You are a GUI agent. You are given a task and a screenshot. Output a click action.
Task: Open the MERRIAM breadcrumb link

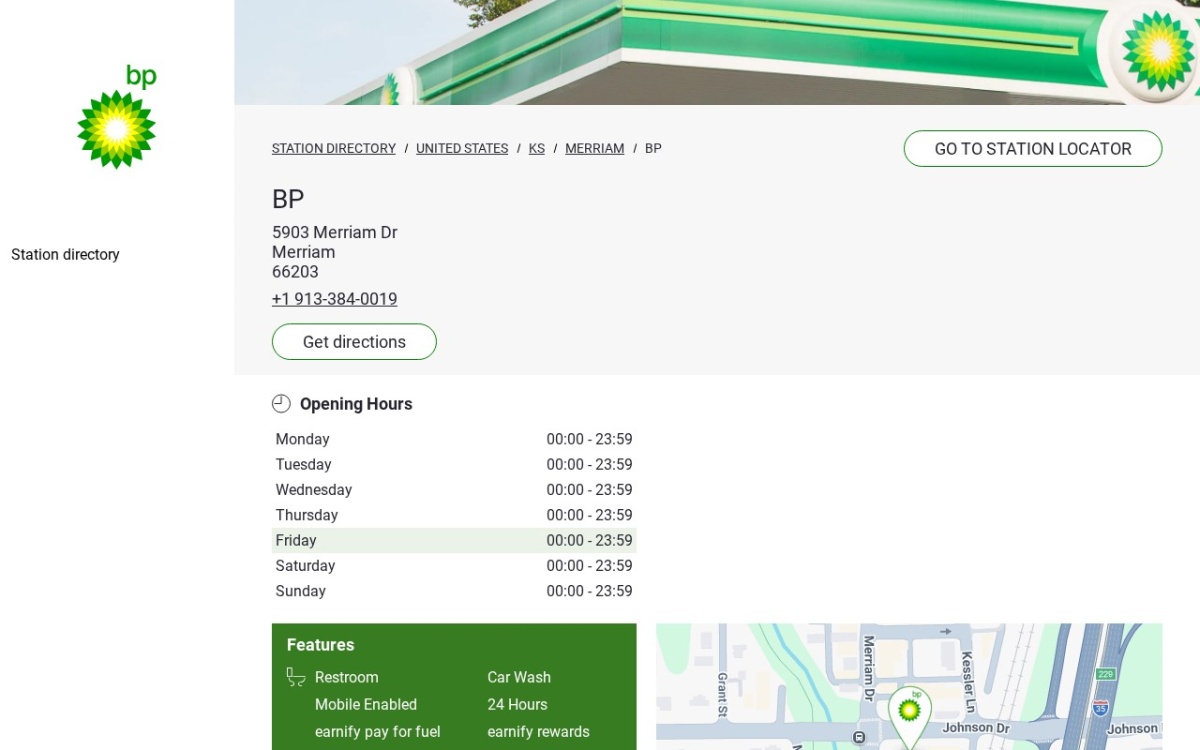594,148
